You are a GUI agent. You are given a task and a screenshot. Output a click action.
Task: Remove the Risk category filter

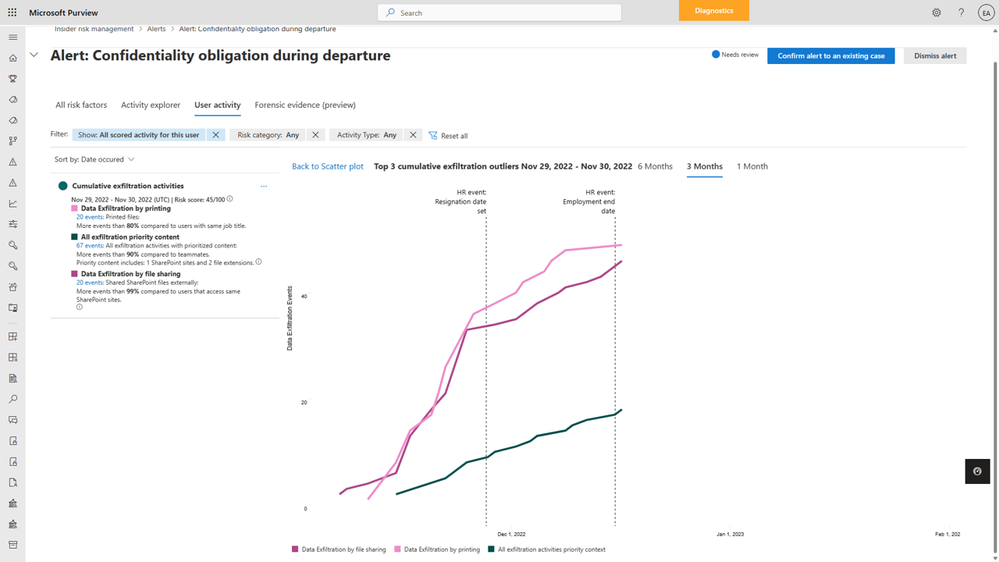click(315, 135)
